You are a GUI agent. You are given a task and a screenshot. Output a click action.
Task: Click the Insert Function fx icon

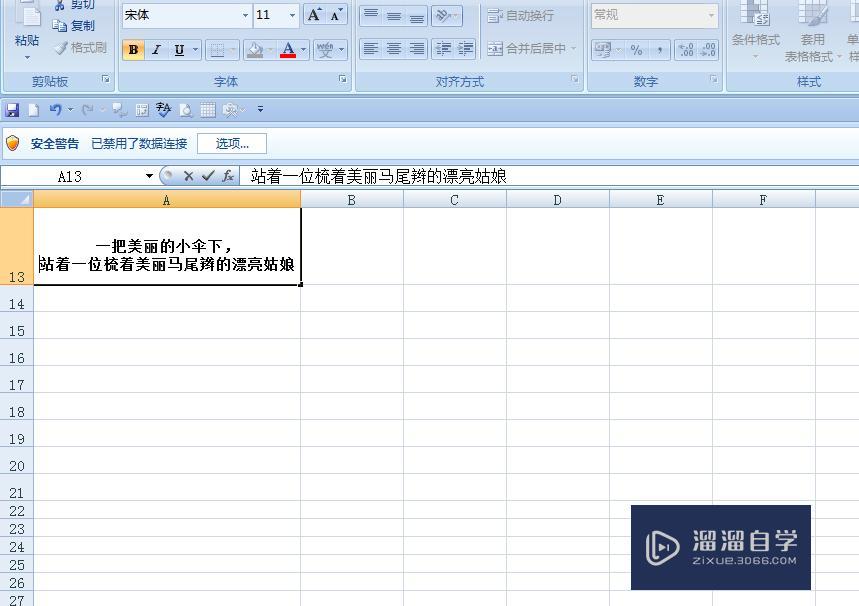pos(228,176)
